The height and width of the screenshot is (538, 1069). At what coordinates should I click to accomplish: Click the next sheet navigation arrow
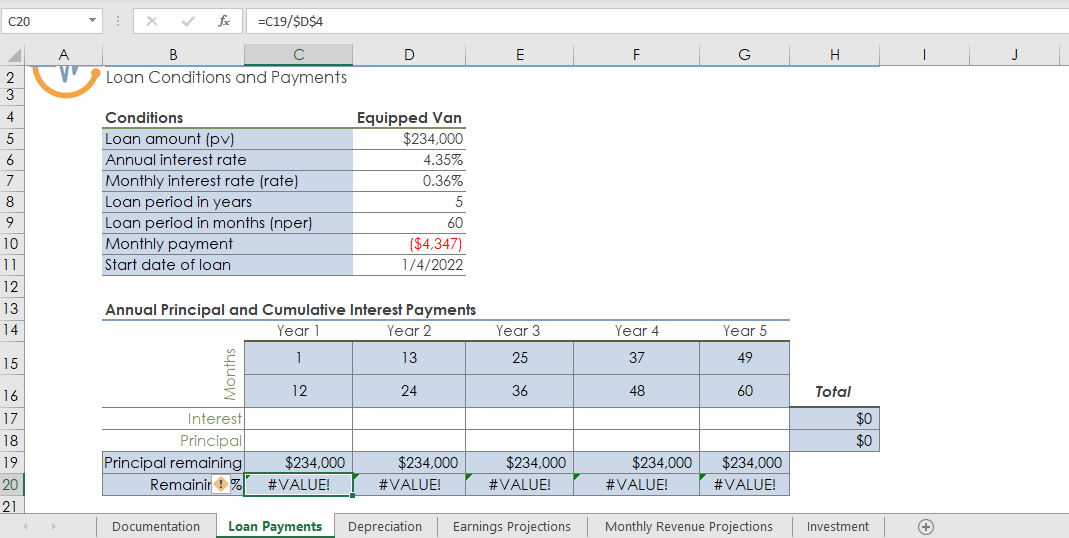[x=53, y=526]
